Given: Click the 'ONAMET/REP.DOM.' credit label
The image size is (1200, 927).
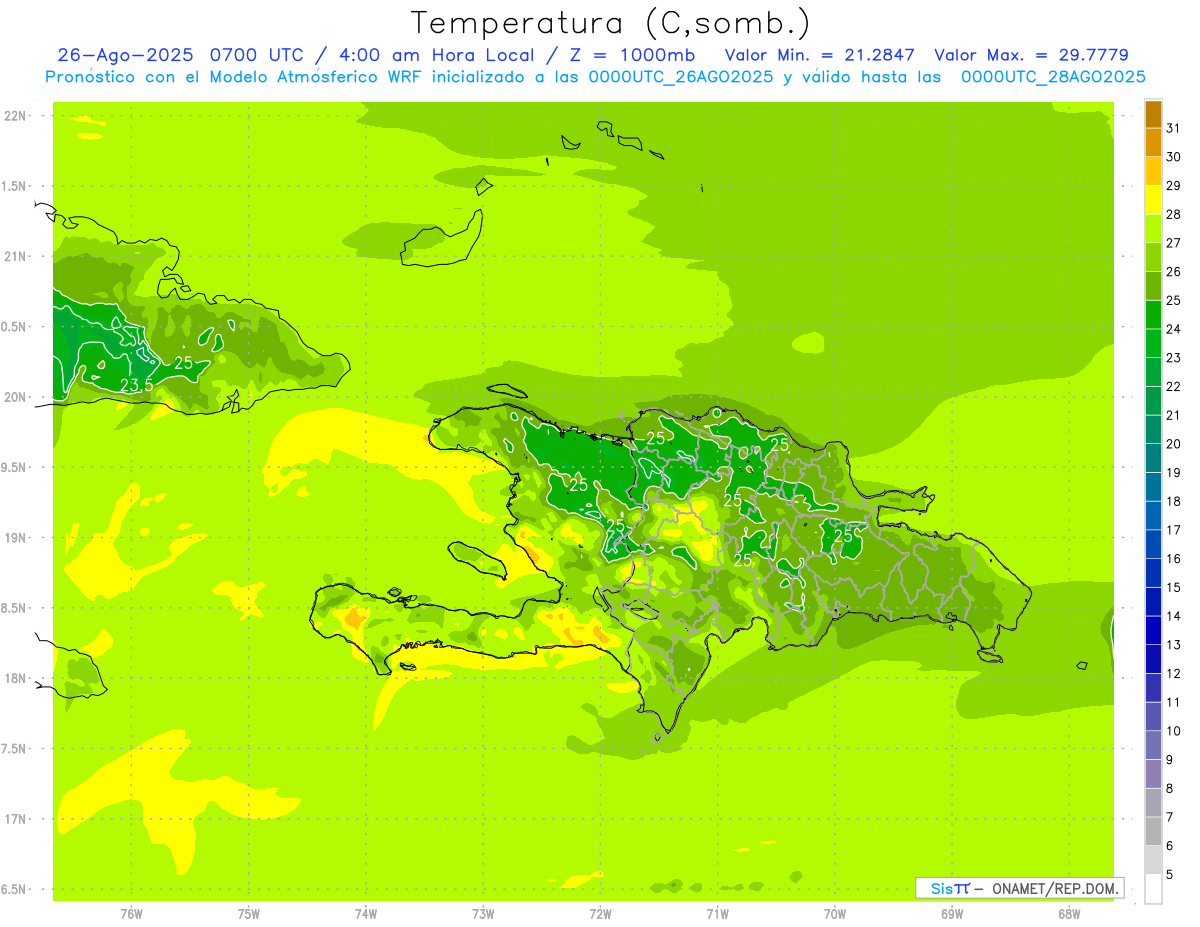Looking at the screenshot, I should click(1055, 888).
